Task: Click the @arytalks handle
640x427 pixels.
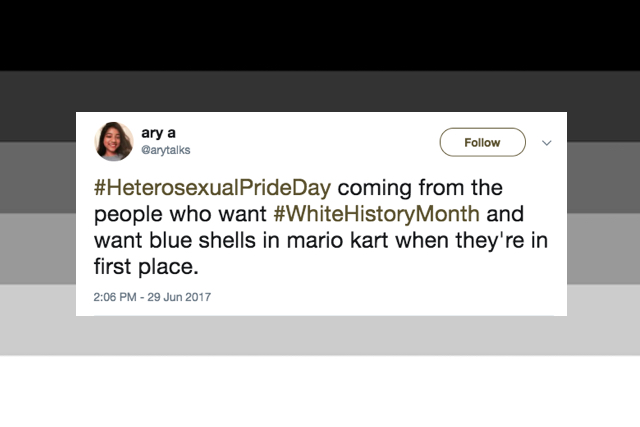Action: coord(164,150)
